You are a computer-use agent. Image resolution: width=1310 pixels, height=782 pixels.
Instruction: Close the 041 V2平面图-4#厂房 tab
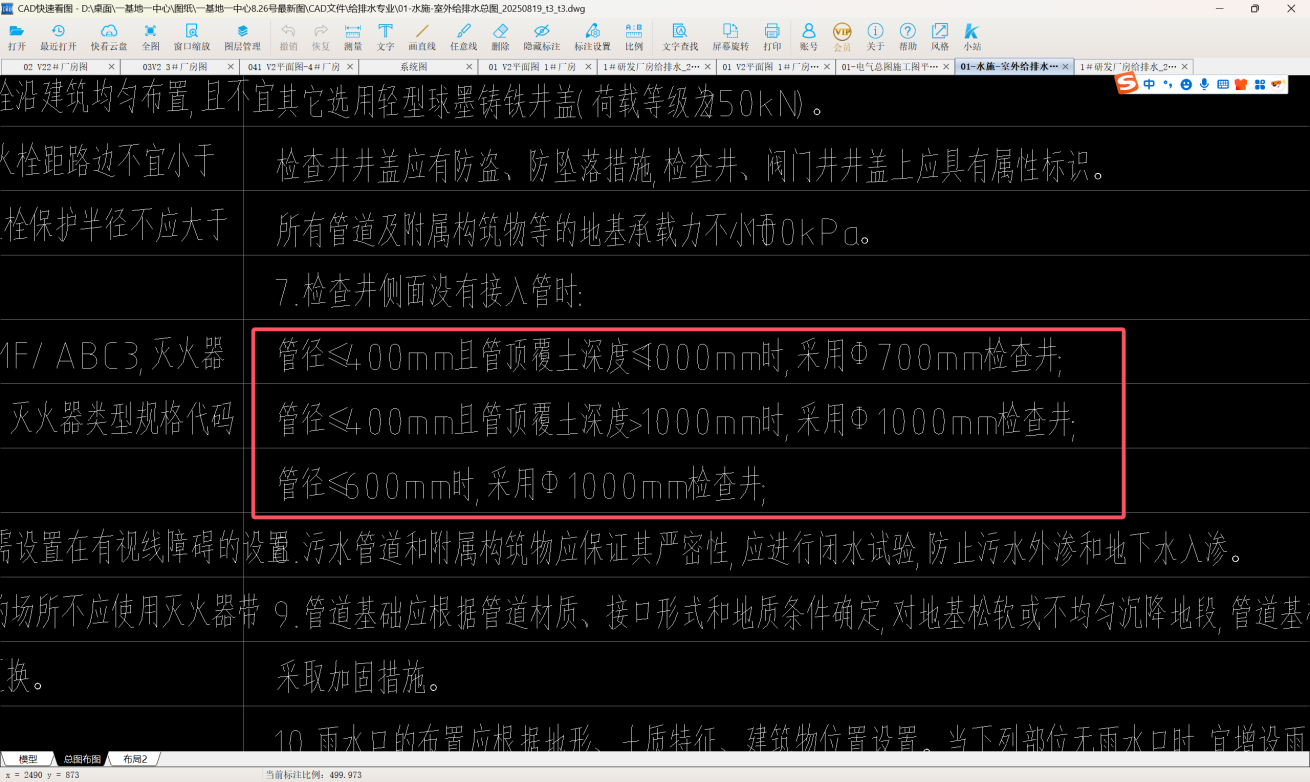coord(348,67)
